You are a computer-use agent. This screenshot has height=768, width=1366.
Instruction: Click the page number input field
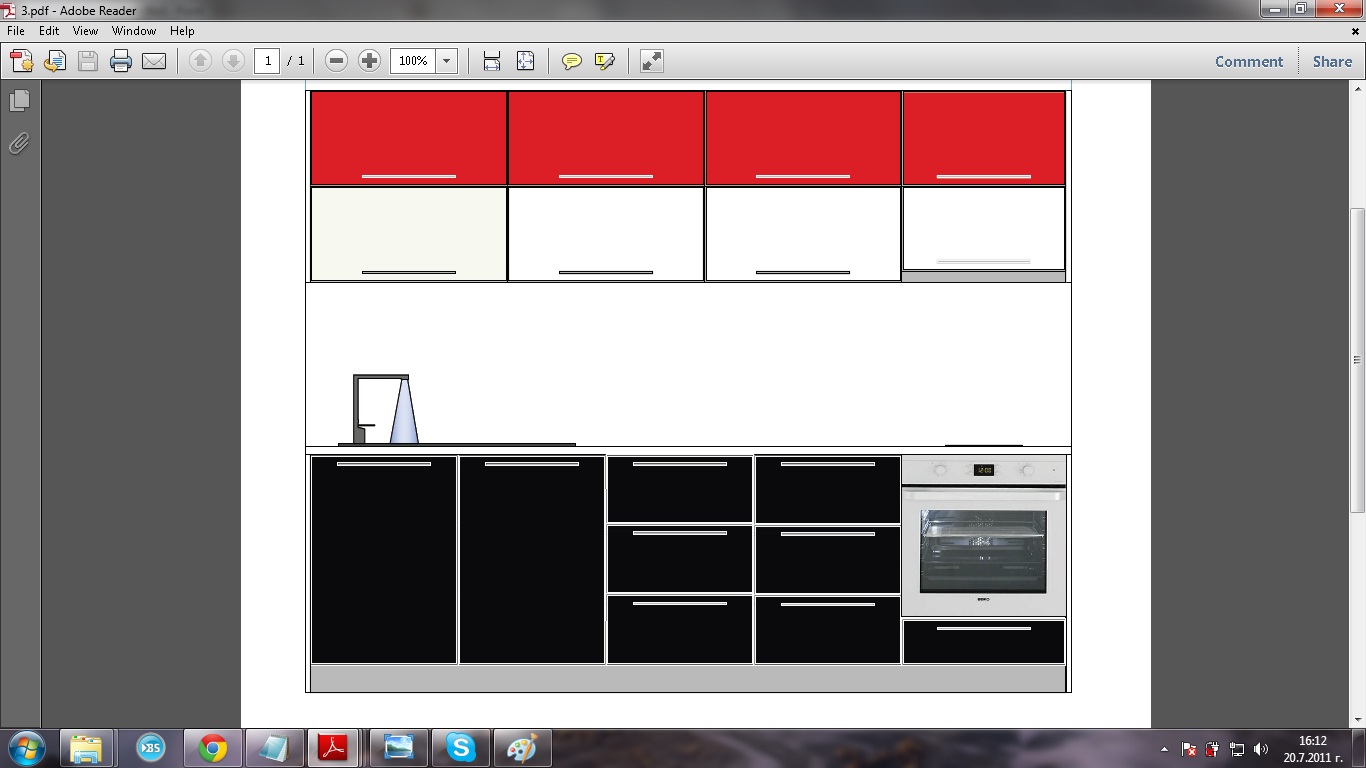point(267,61)
